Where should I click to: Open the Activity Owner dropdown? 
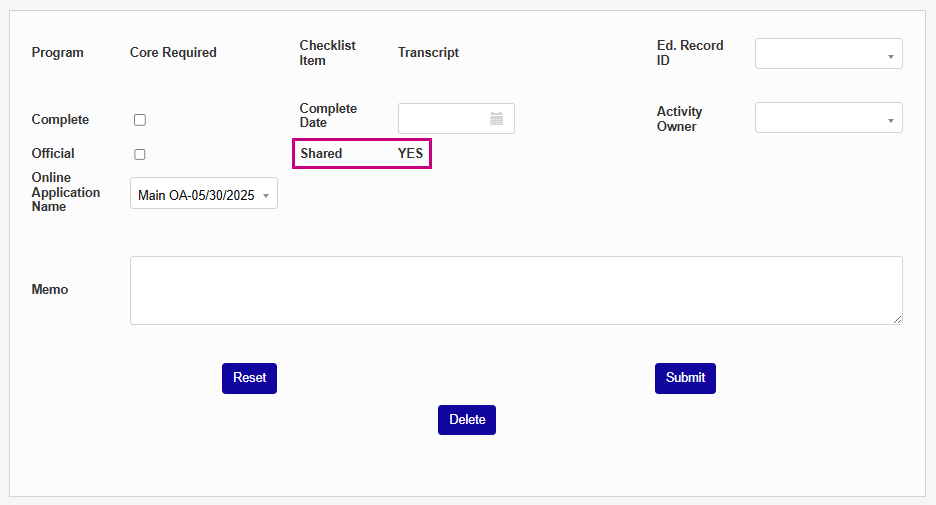[828, 118]
